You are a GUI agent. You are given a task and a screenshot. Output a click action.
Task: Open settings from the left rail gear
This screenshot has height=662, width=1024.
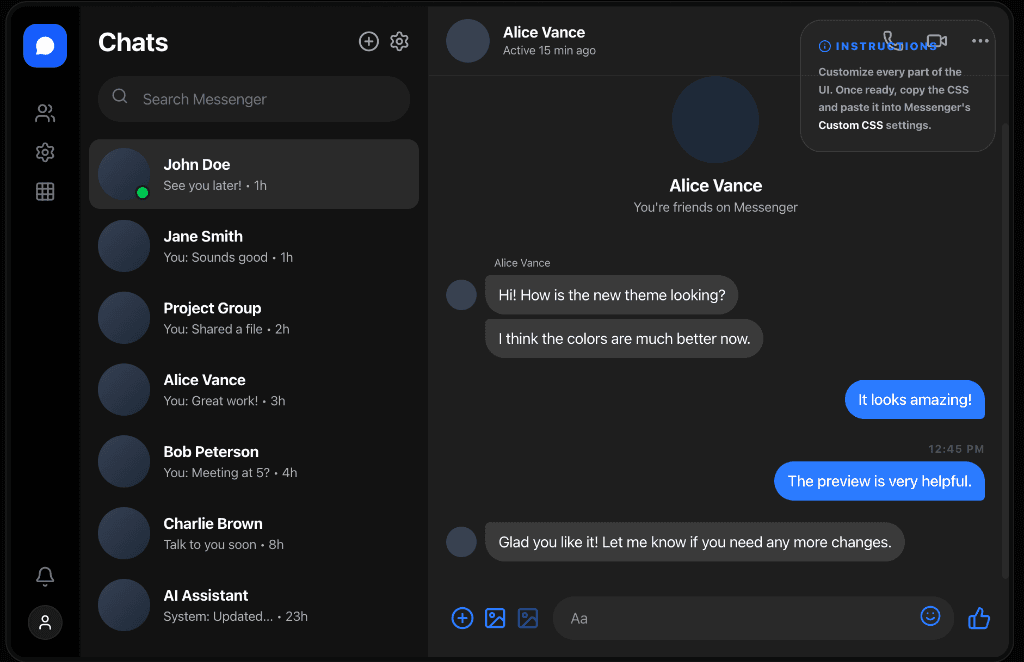44,152
